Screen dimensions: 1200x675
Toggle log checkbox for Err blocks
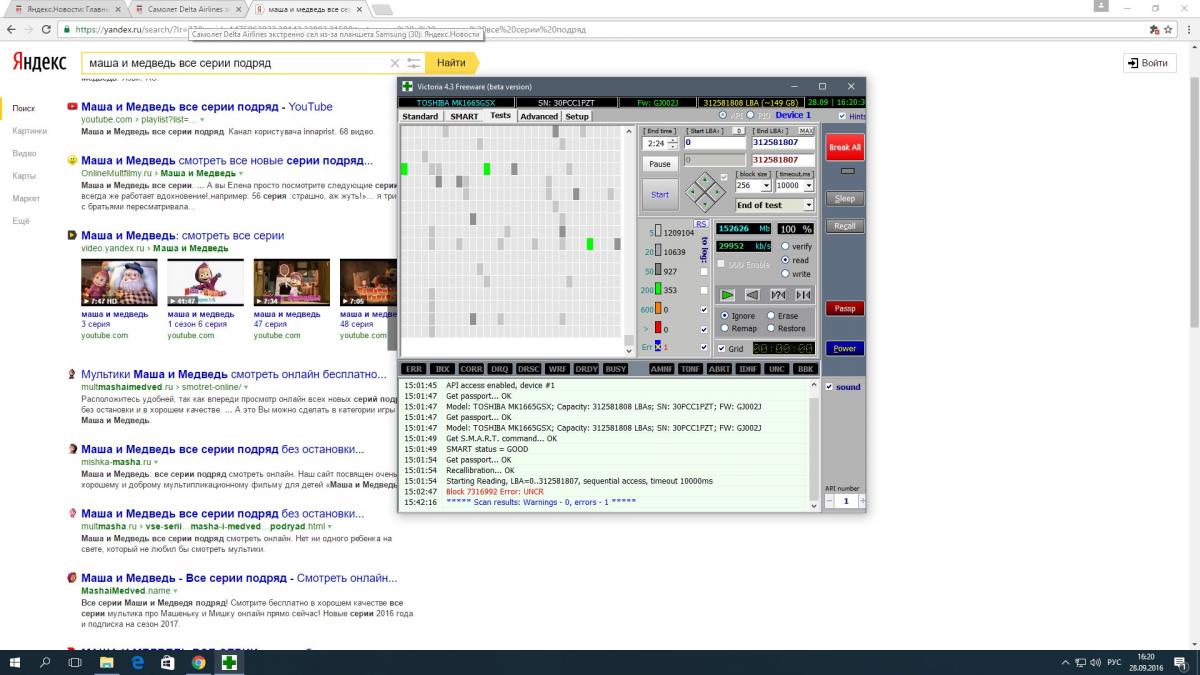coord(704,348)
